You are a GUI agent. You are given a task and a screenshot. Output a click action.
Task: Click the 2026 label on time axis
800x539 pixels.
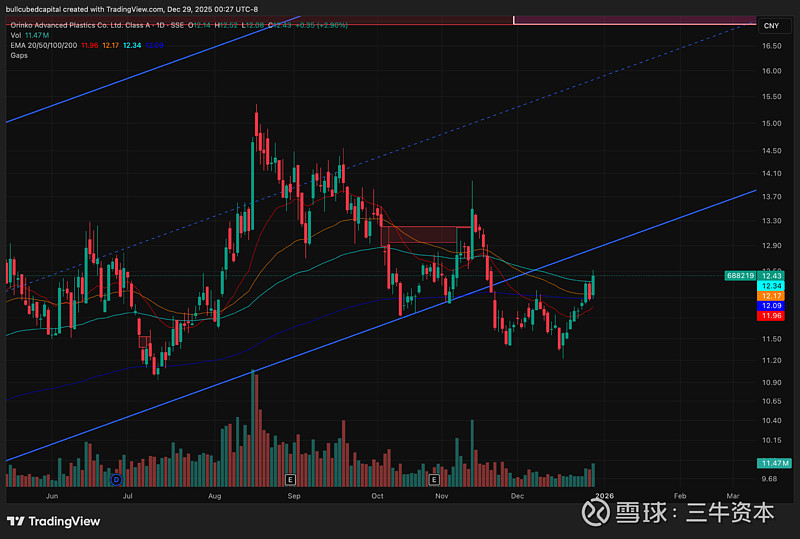click(605, 495)
